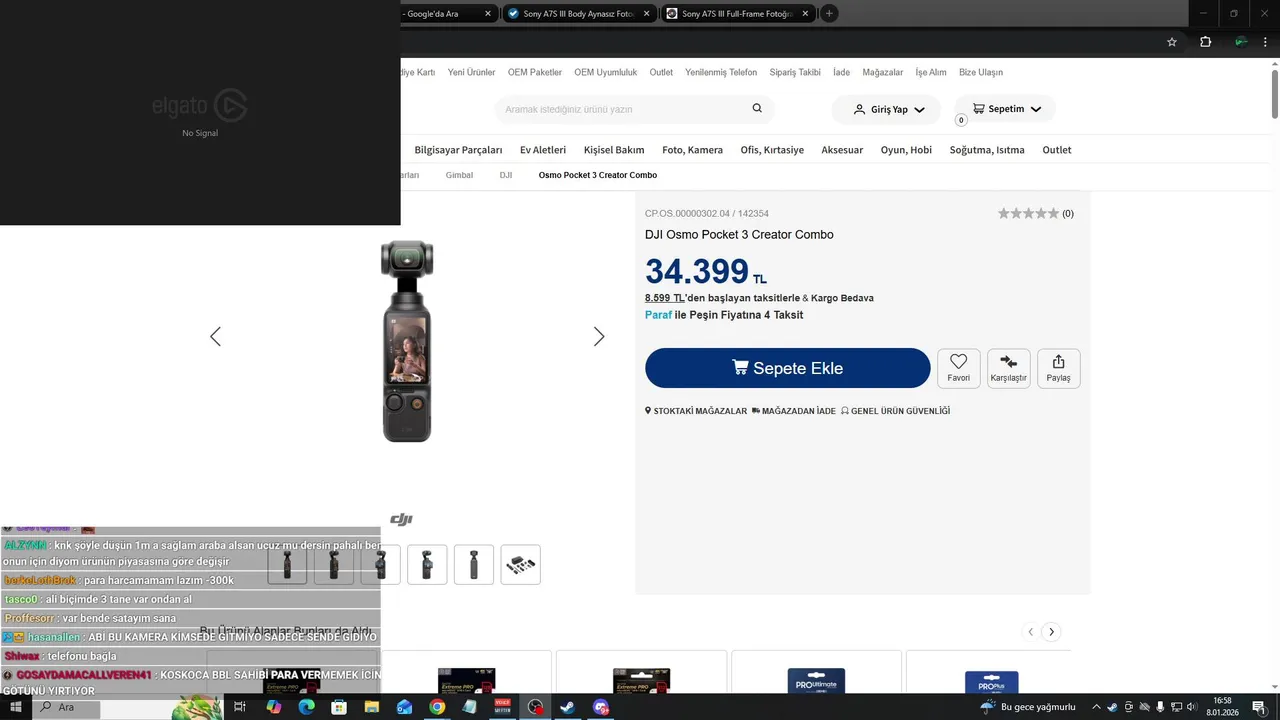Open Windows Start menu
This screenshot has width=1280, height=720.
(x=16, y=707)
